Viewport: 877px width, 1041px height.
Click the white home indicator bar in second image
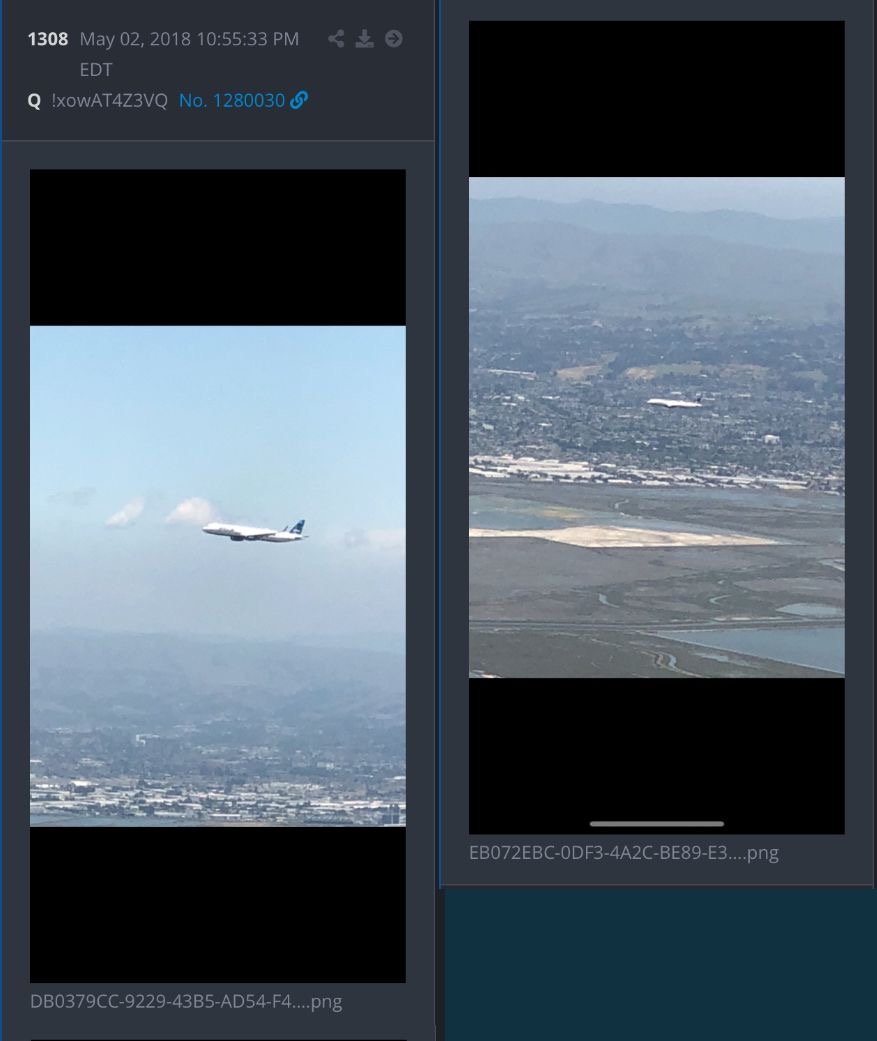[x=657, y=824]
